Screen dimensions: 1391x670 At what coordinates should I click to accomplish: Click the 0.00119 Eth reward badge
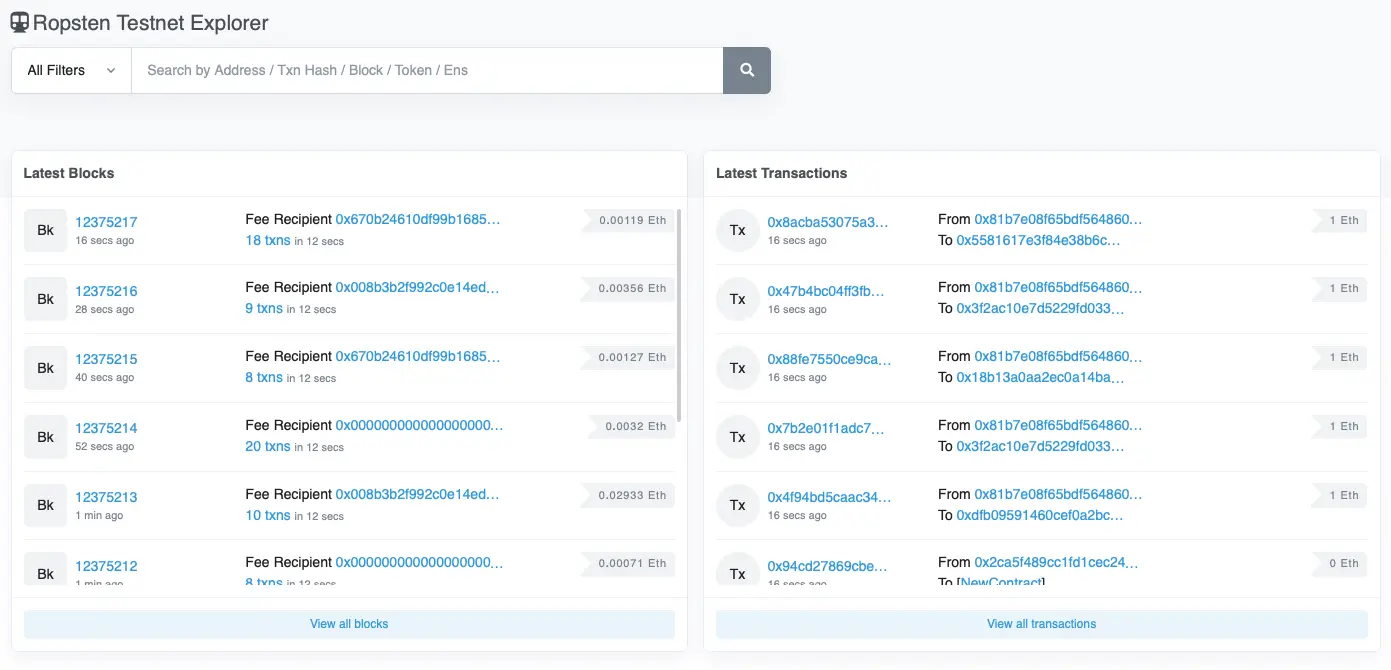click(628, 220)
